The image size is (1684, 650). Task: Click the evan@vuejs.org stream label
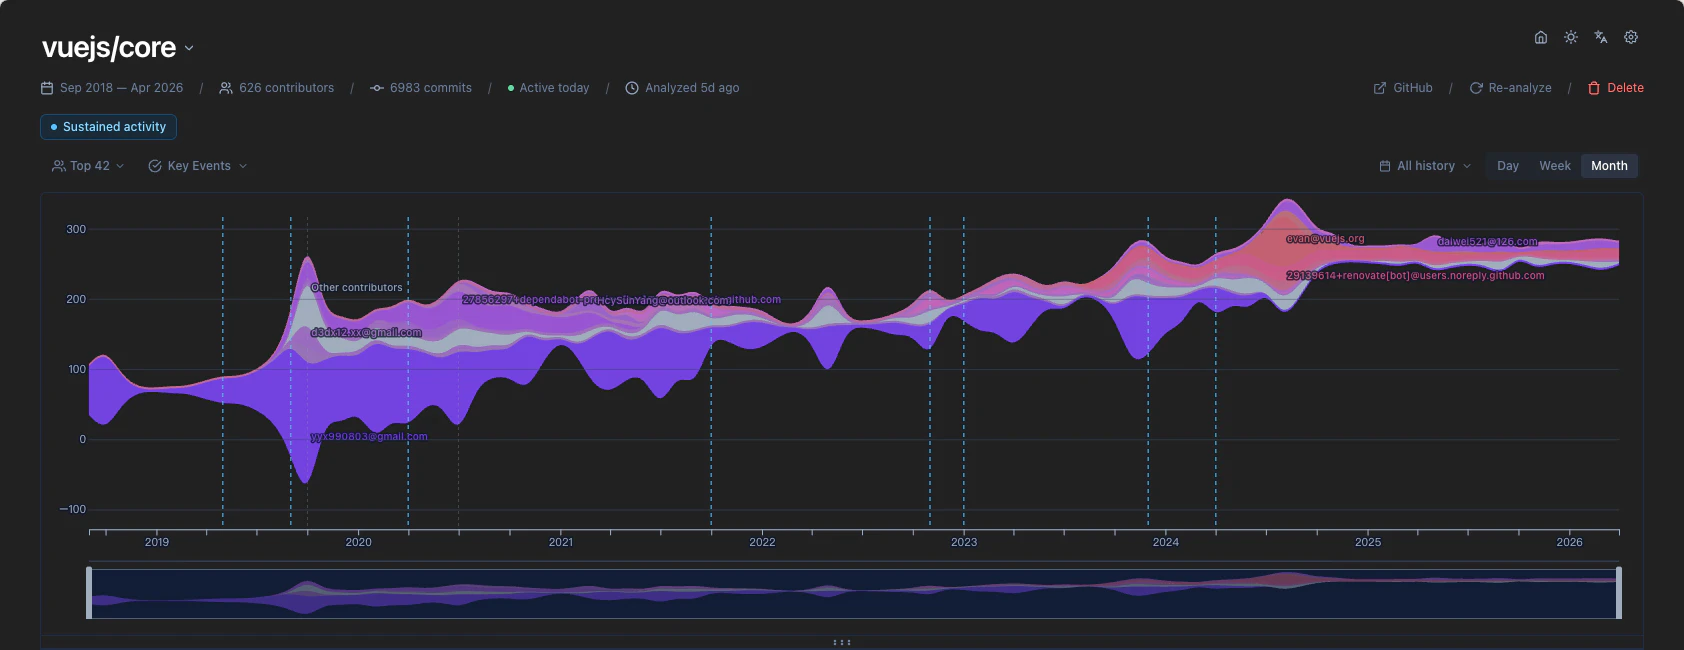(1325, 239)
